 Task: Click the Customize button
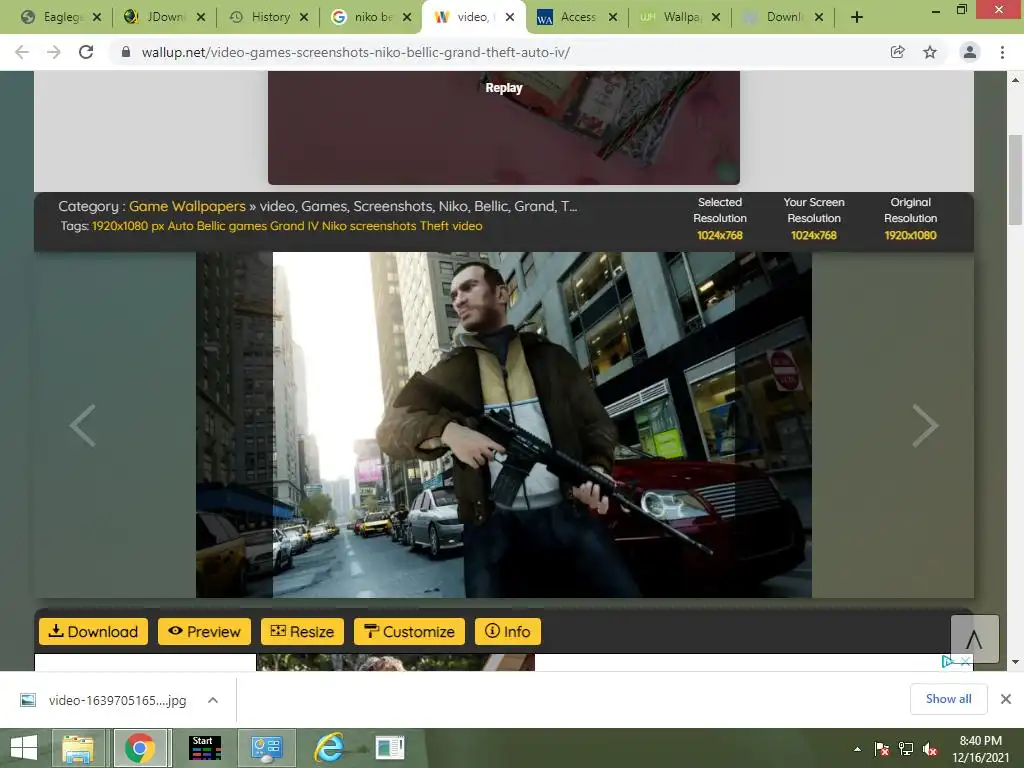pos(409,632)
